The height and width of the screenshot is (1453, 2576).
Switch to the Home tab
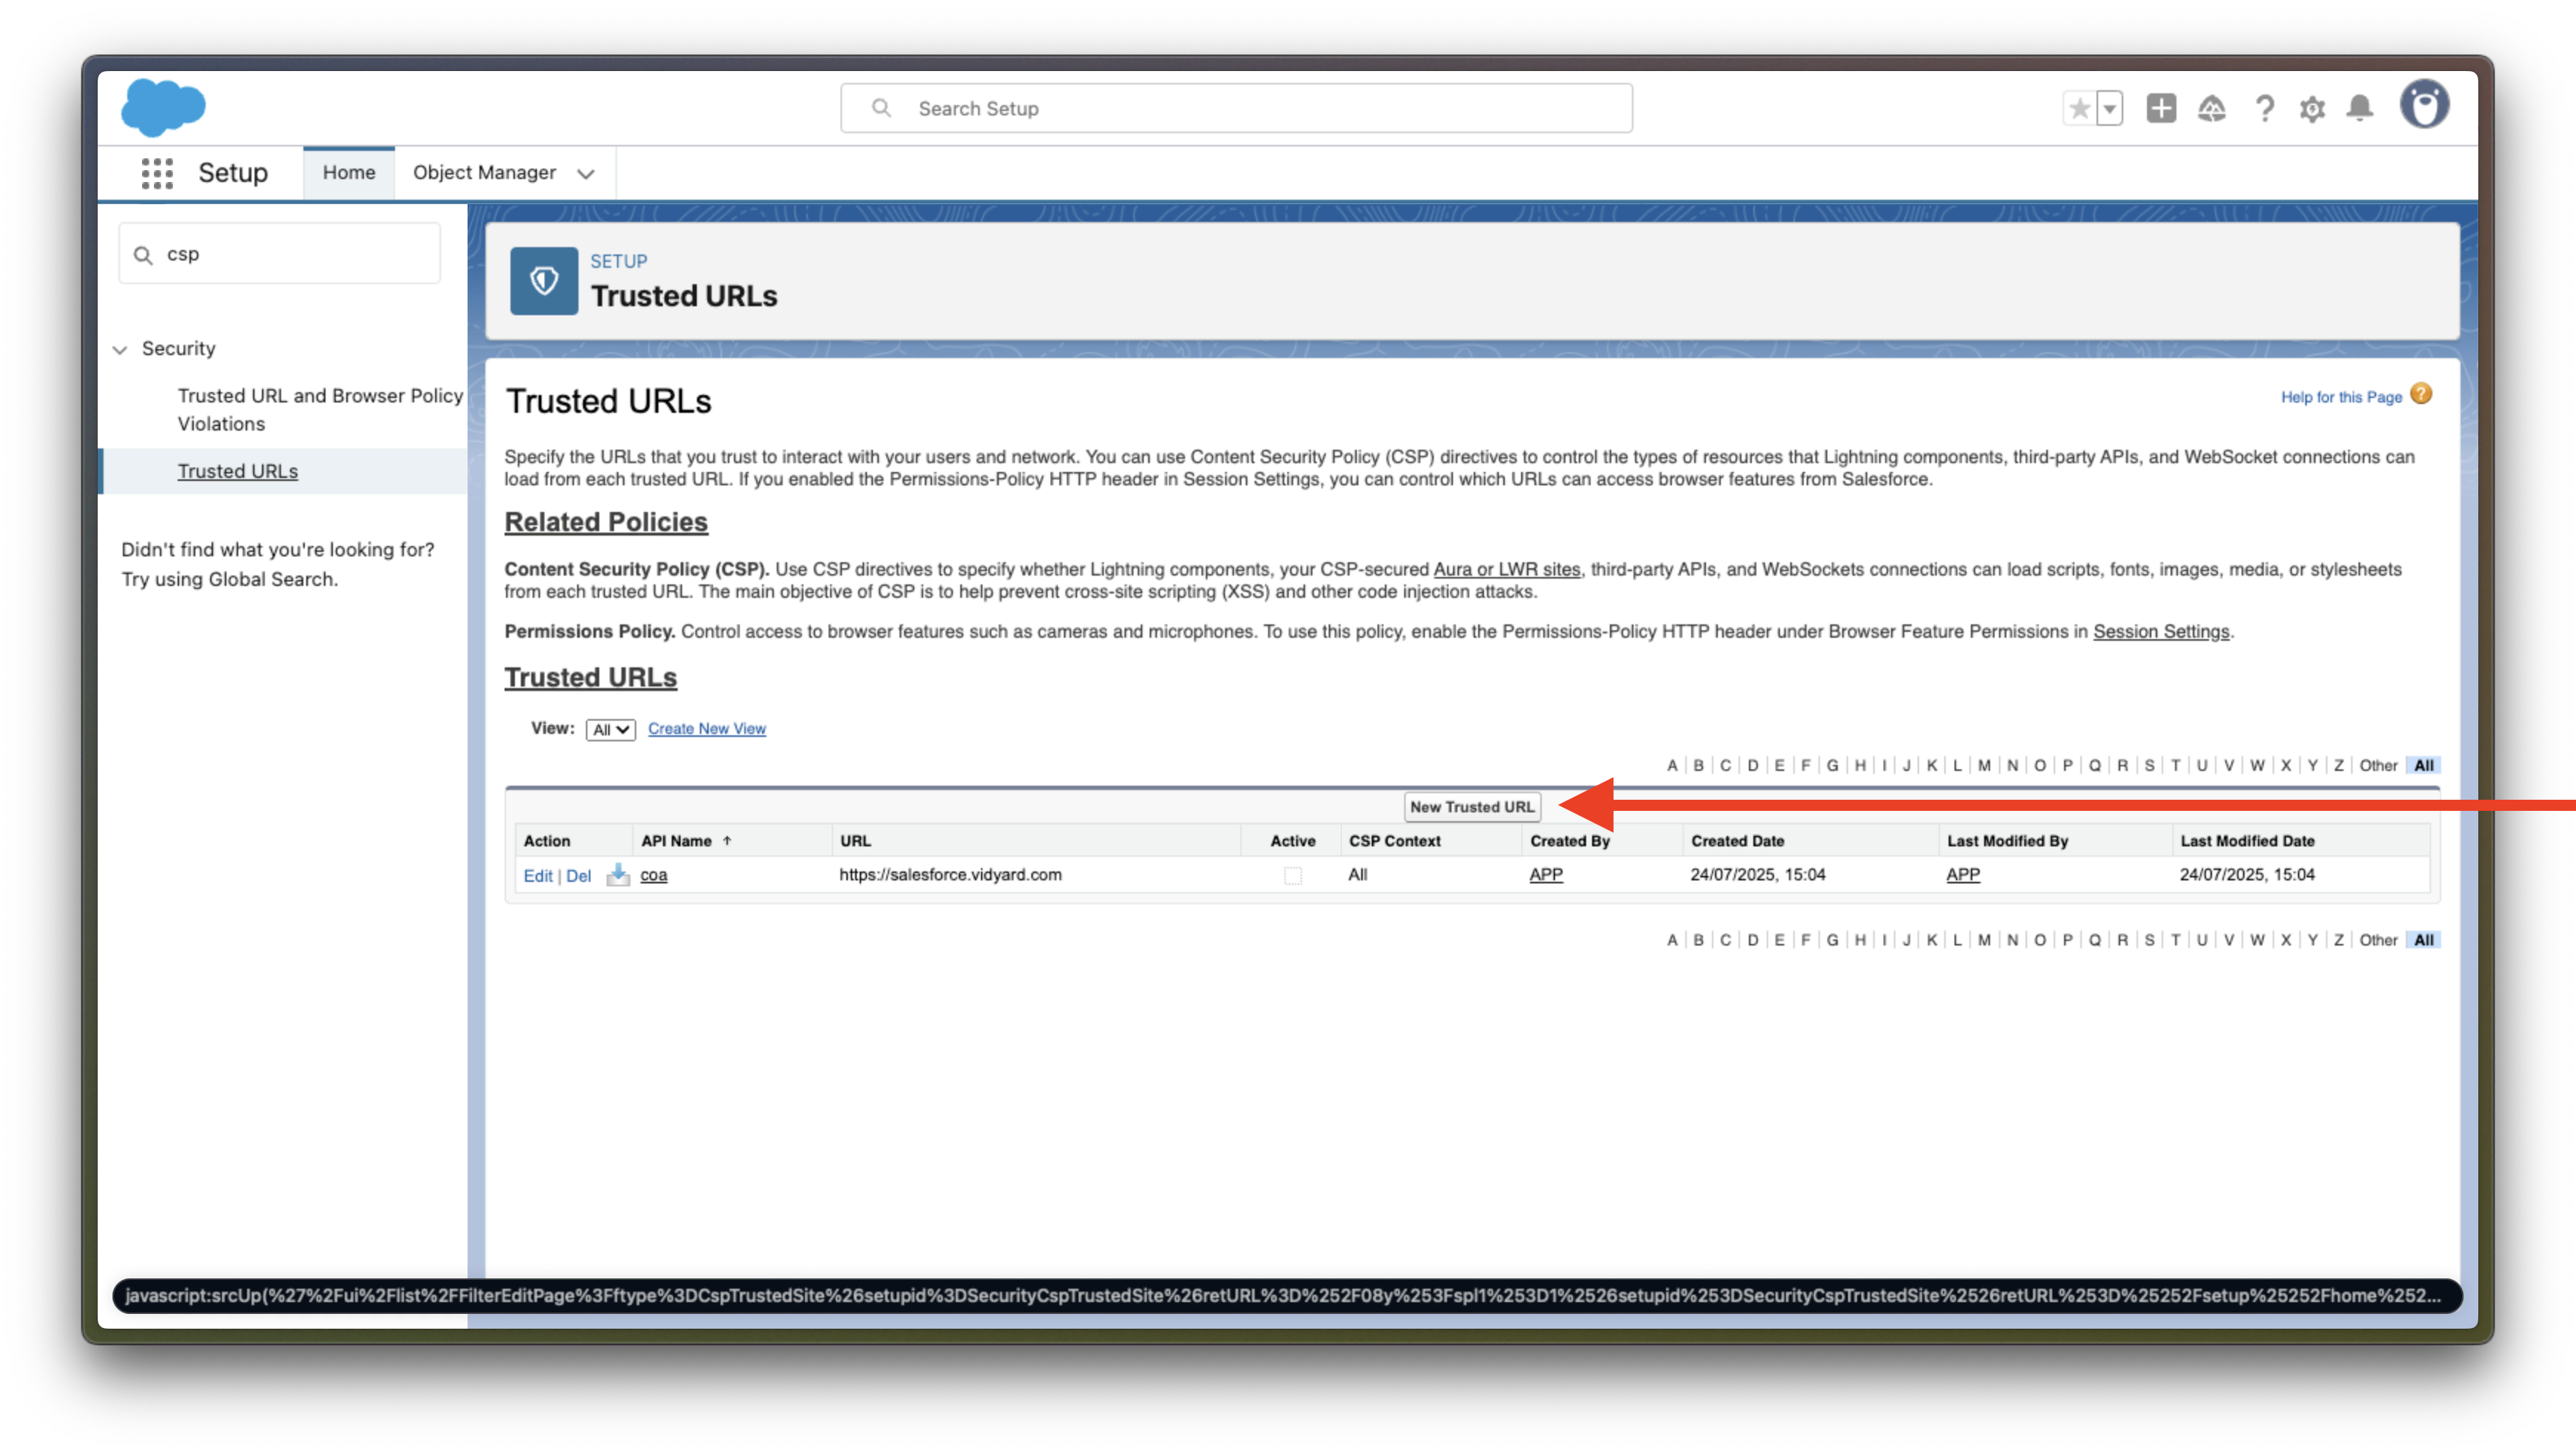click(349, 173)
